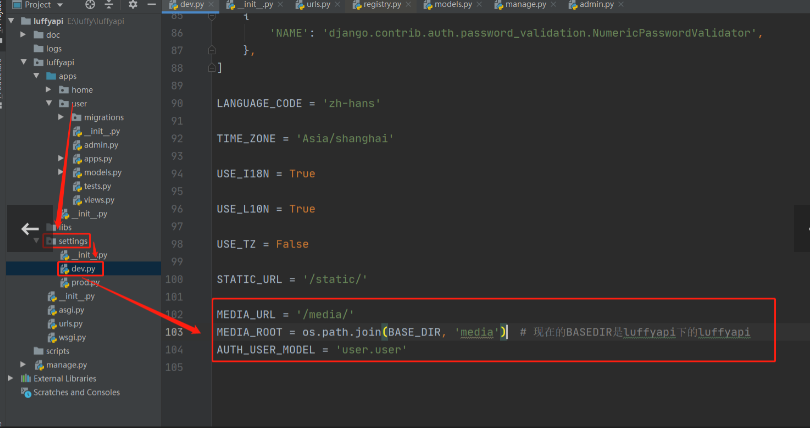Close the admin.py editor tab
The width and height of the screenshot is (810, 428).
tap(621, 5)
